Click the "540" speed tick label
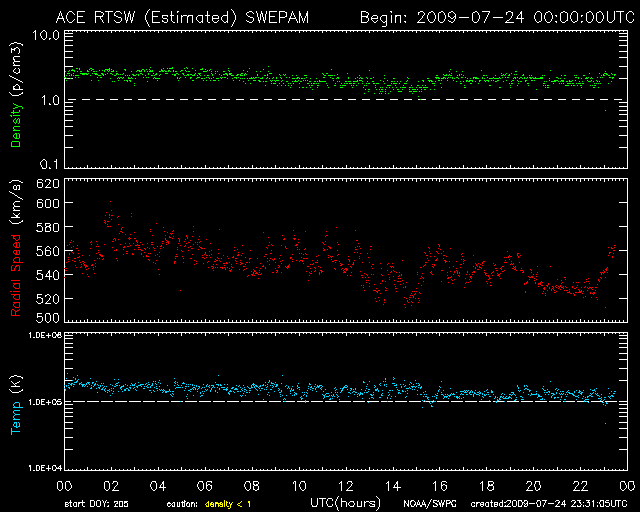640x512 pixels. [x=48, y=275]
